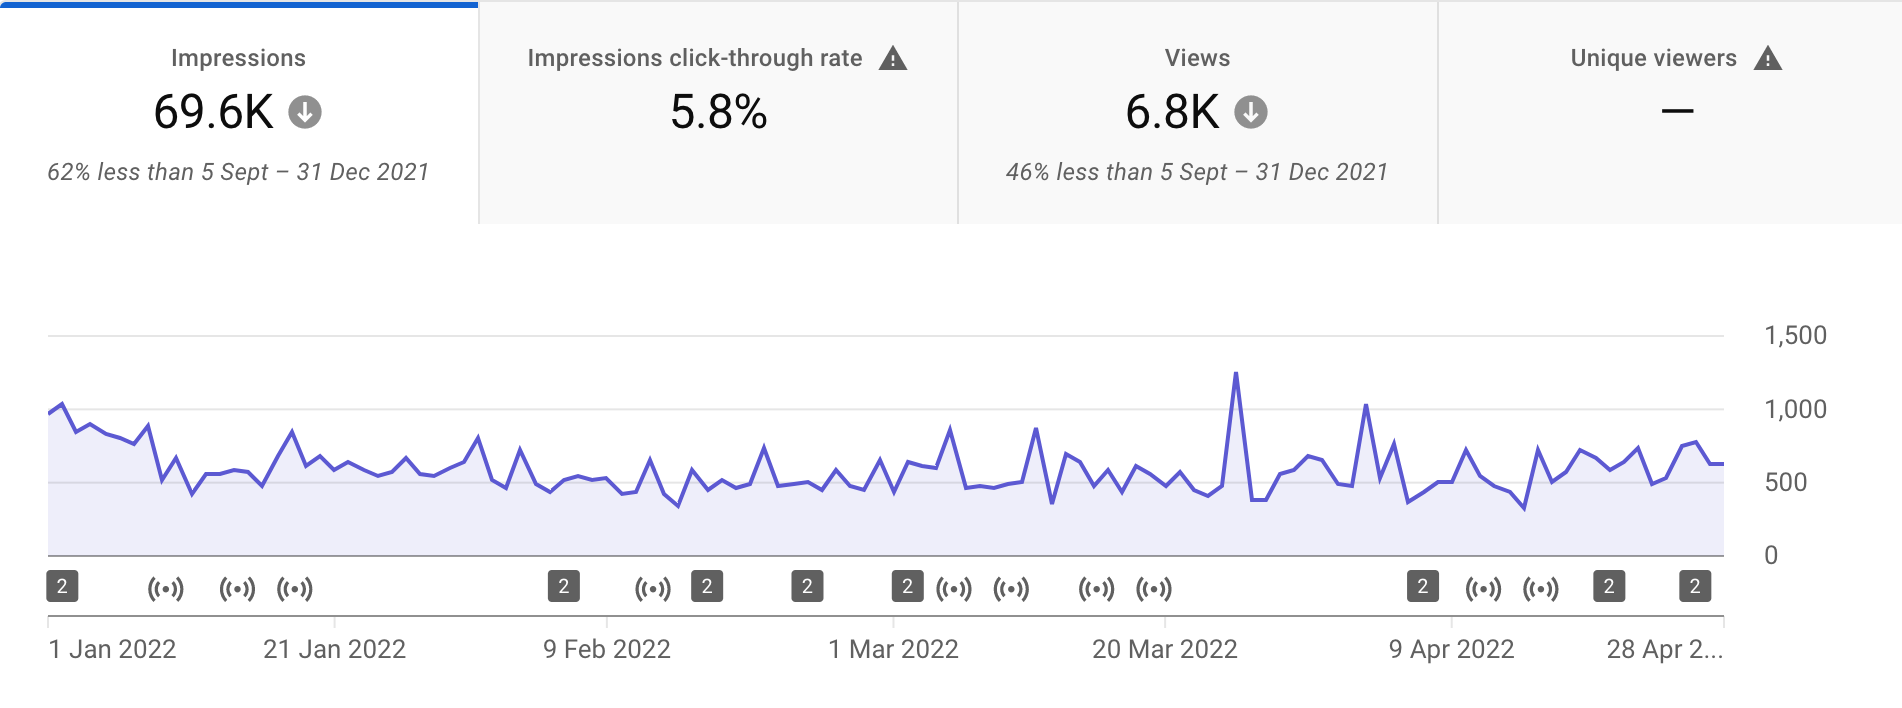Click the chart's highest spike in late March
This screenshot has width=1902, height=708.
point(1236,374)
